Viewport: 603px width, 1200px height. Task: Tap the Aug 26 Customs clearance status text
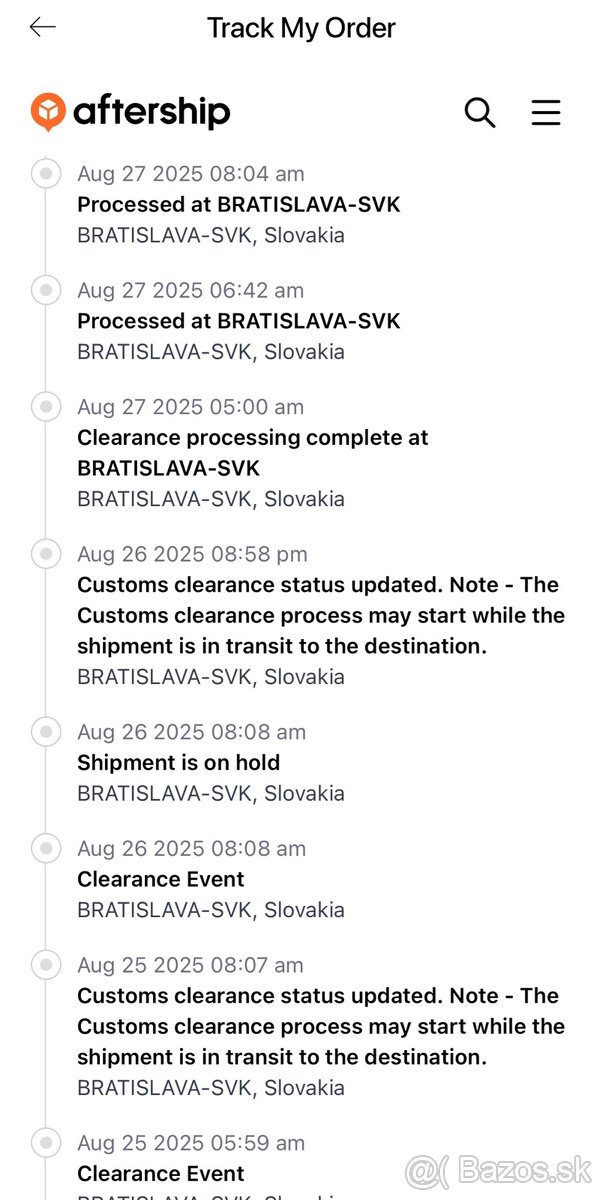tap(320, 615)
